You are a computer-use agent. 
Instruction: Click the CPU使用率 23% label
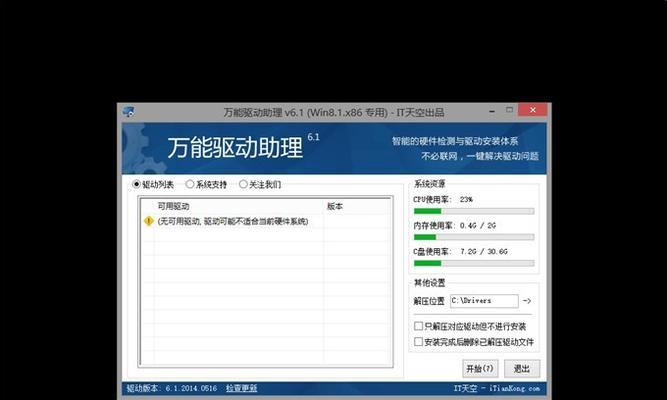click(443, 199)
